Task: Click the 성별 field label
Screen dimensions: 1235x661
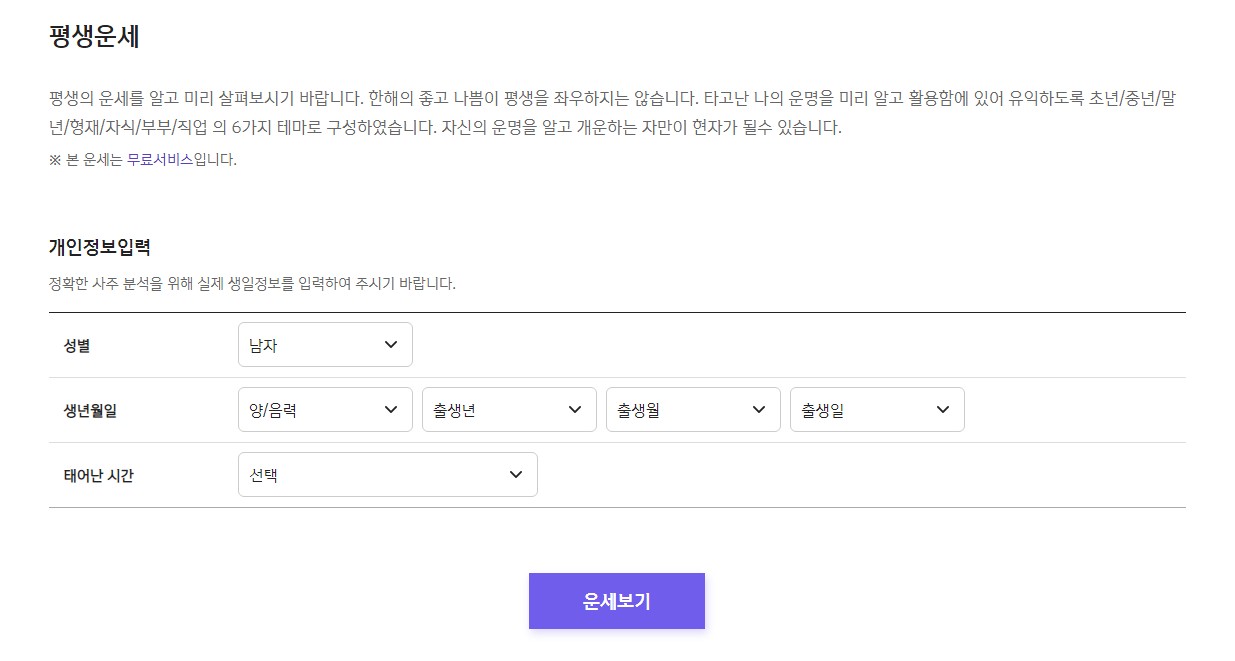Action: click(x=75, y=344)
